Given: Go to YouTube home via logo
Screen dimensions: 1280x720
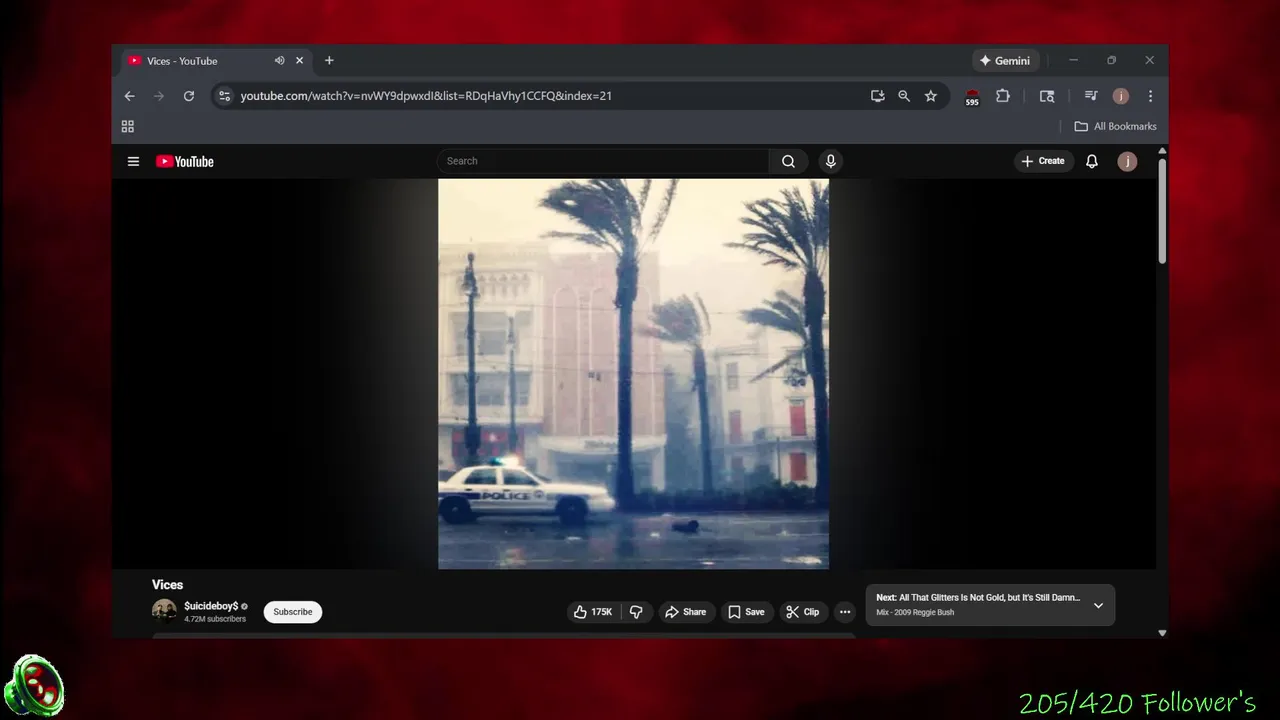Looking at the screenshot, I should point(185,161).
